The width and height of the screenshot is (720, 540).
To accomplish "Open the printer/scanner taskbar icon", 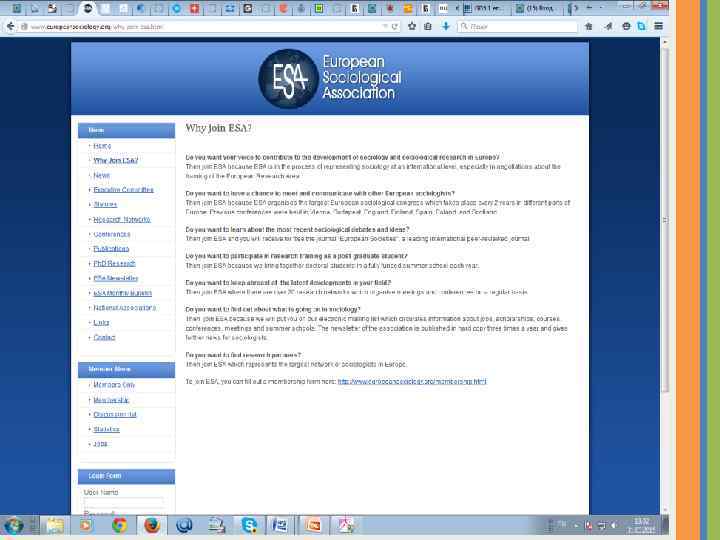I will pos(217,526).
